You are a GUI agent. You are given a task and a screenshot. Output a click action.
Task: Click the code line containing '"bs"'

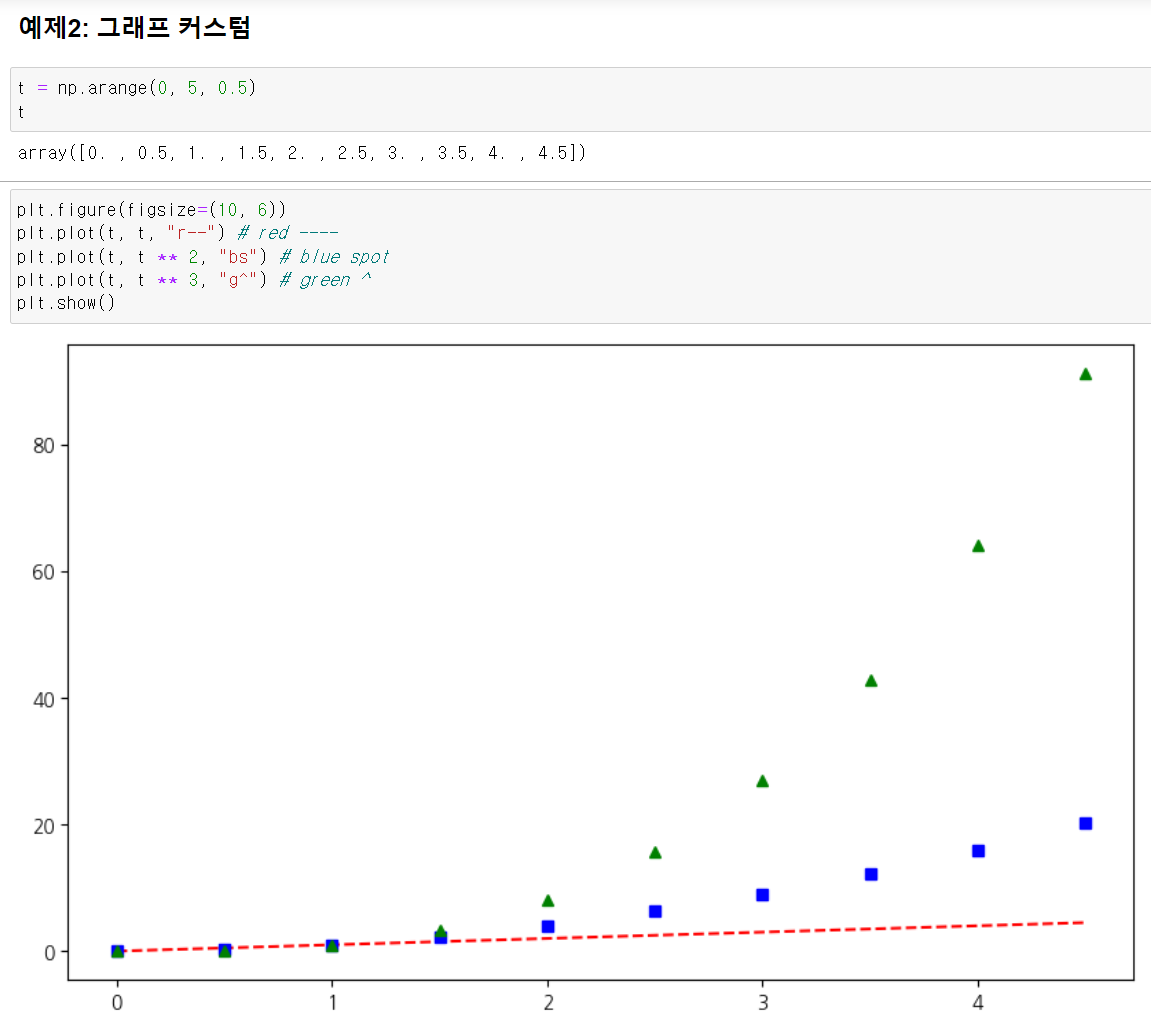click(x=203, y=257)
